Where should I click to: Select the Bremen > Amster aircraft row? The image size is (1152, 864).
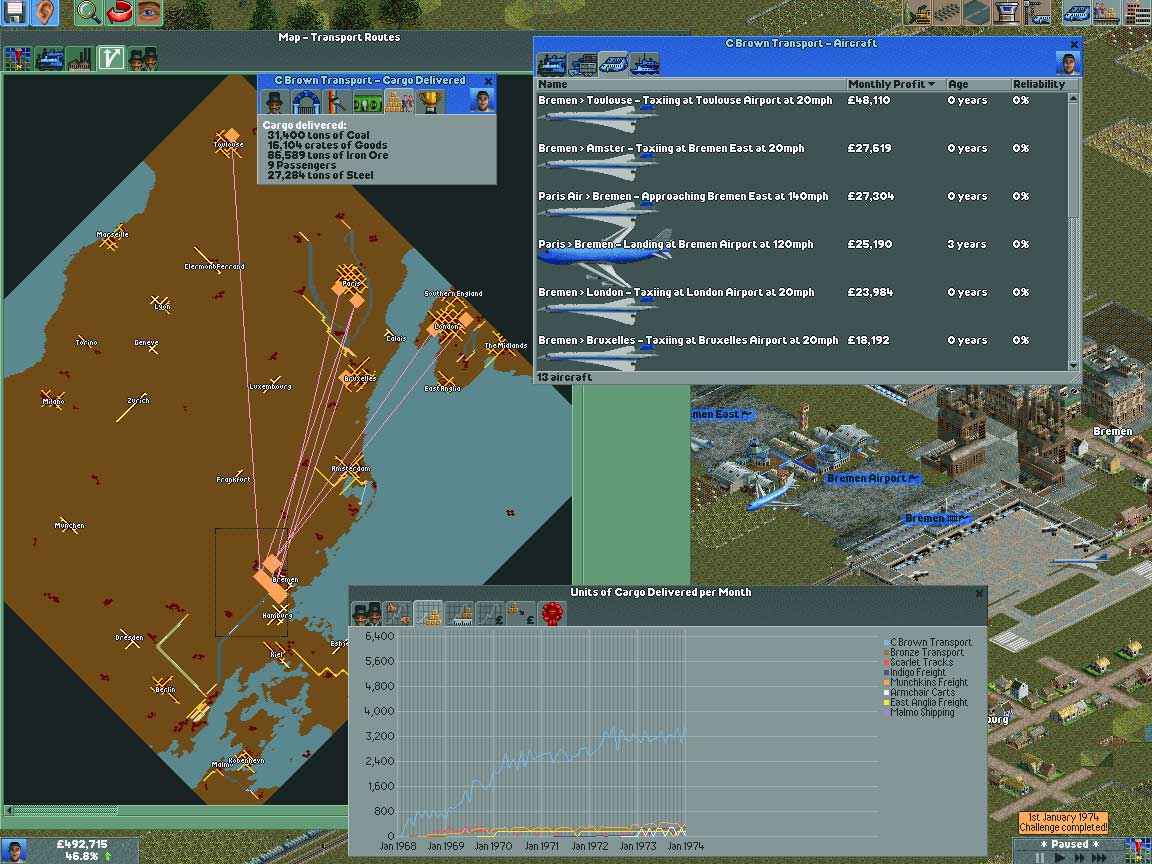801,165
